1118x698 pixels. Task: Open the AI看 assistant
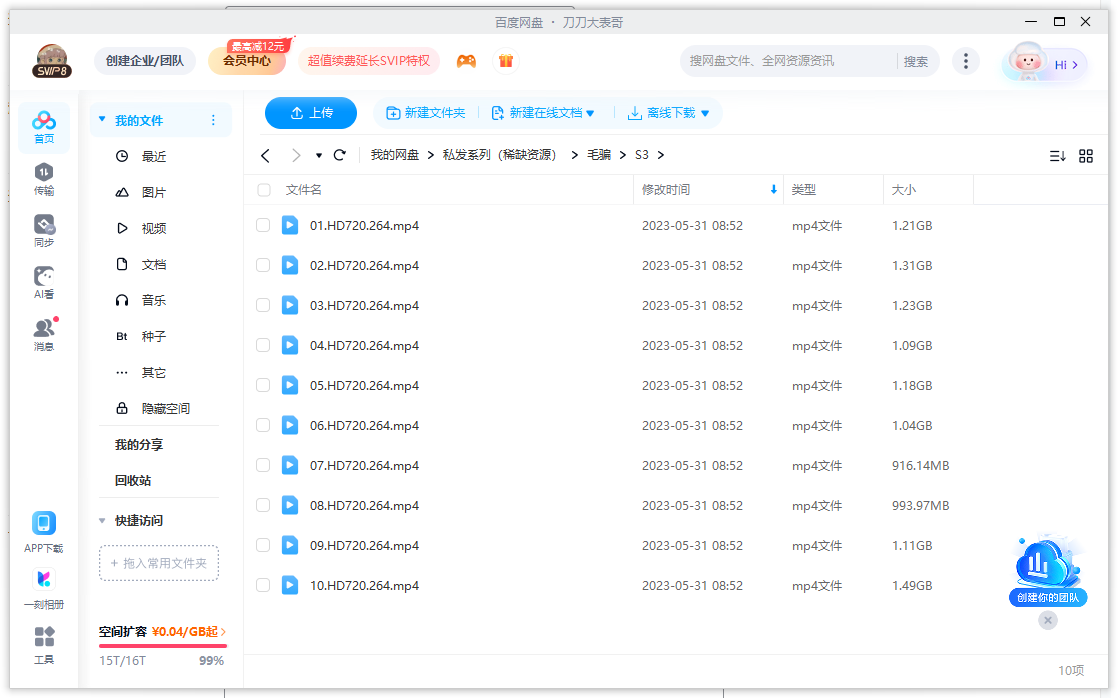43,283
